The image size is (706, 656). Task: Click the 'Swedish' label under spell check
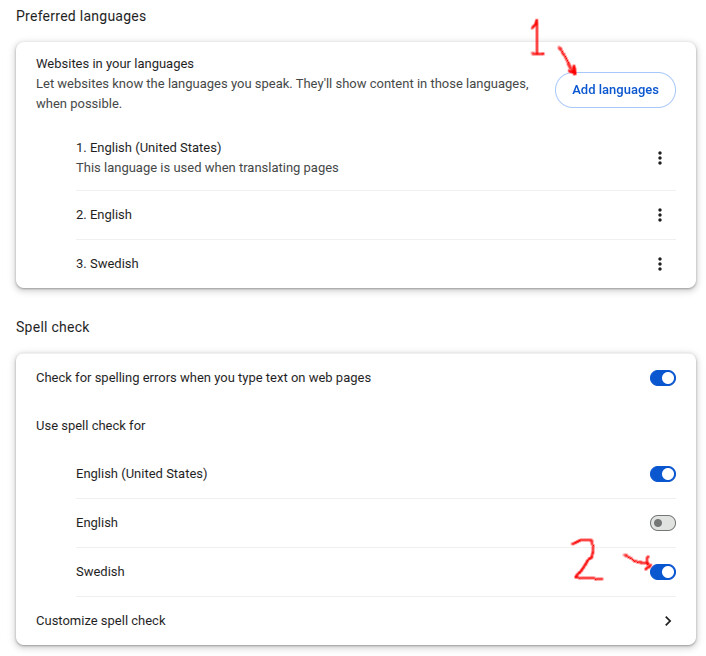[x=100, y=572]
